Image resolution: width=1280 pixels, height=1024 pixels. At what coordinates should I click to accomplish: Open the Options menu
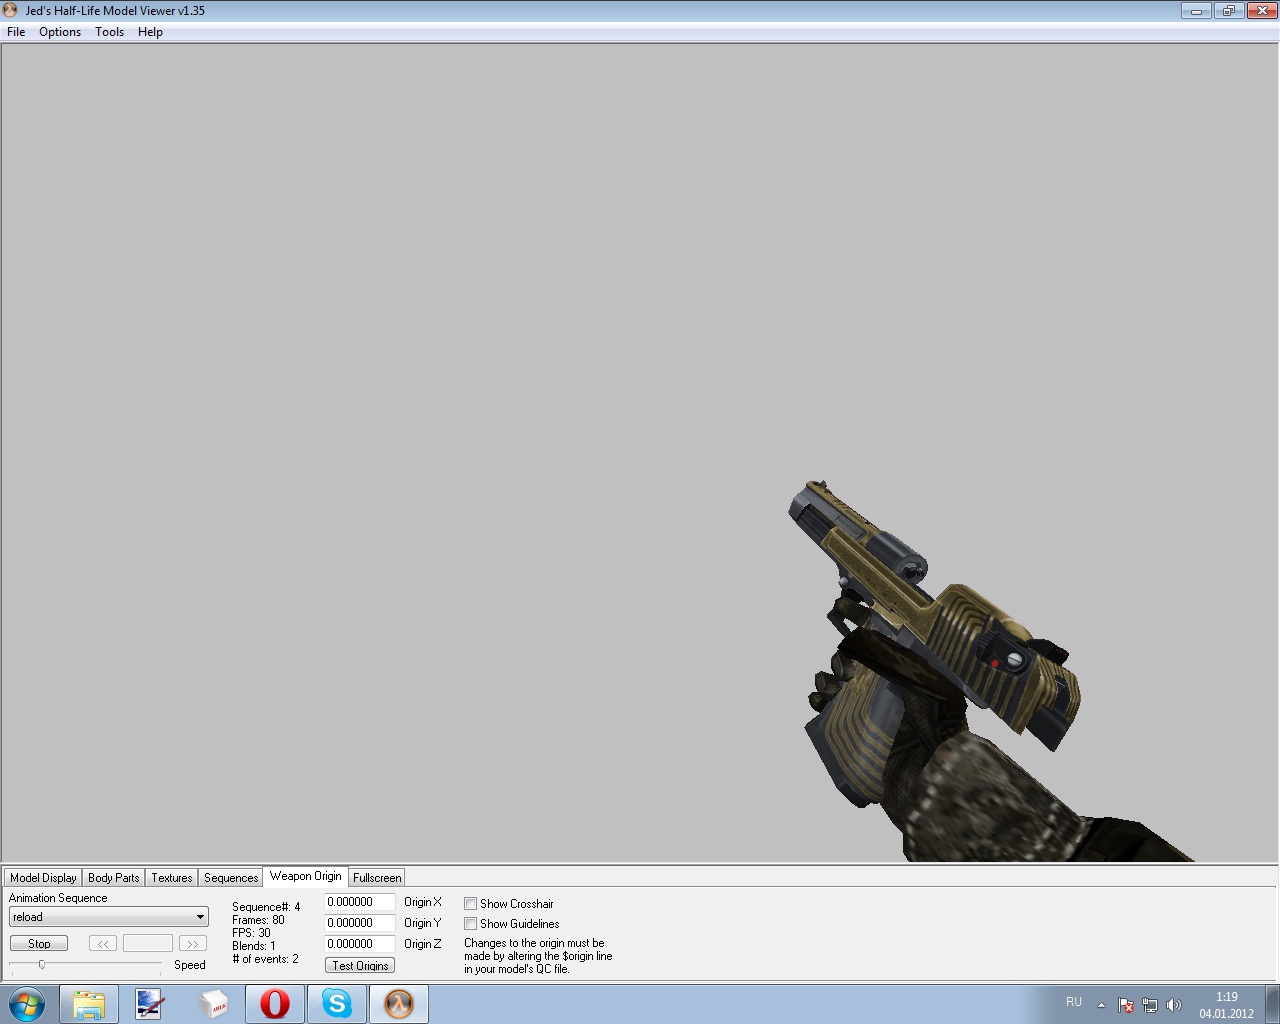(x=60, y=32)
